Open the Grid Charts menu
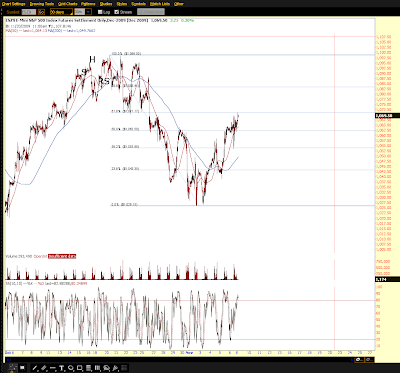This screenshot has width=400, height=373. [x=68, y=4]
